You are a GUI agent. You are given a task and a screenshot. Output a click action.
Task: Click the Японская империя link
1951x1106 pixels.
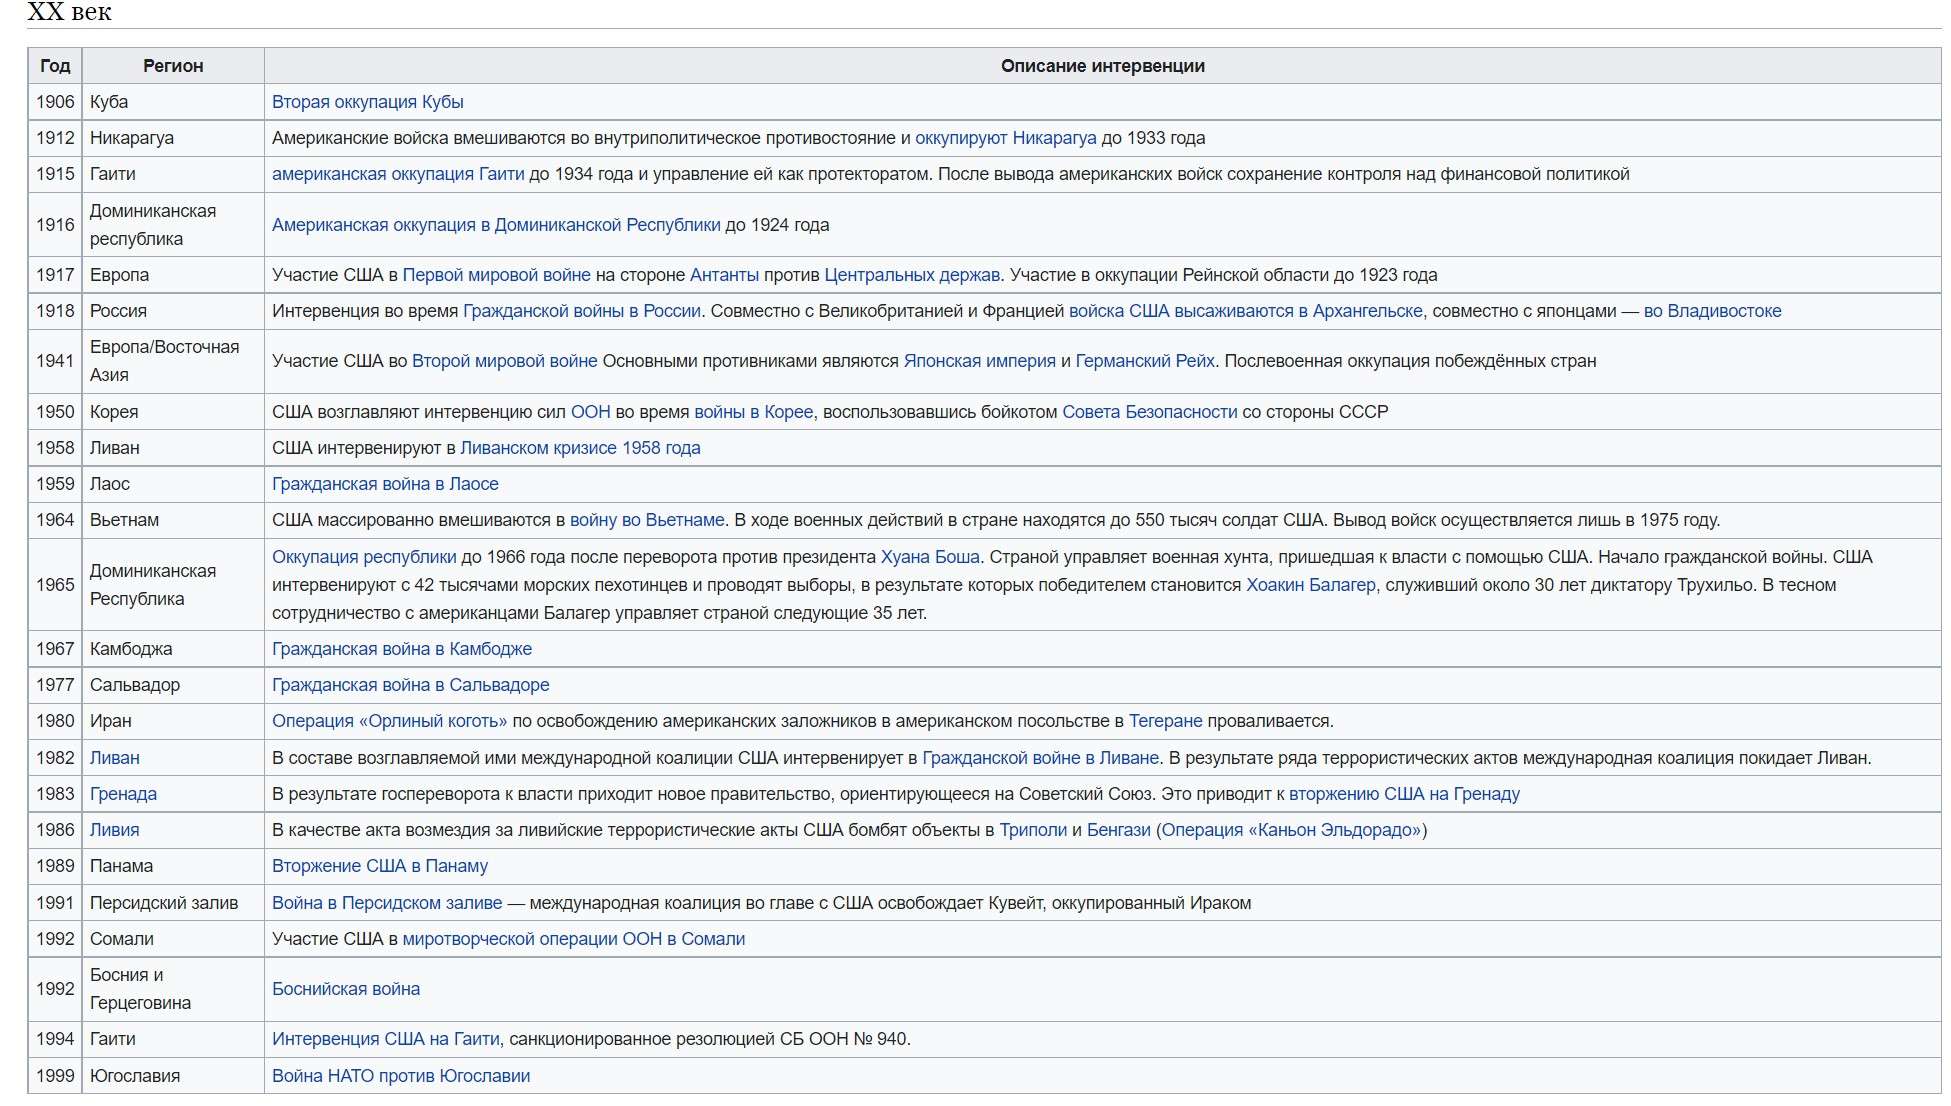979,361
